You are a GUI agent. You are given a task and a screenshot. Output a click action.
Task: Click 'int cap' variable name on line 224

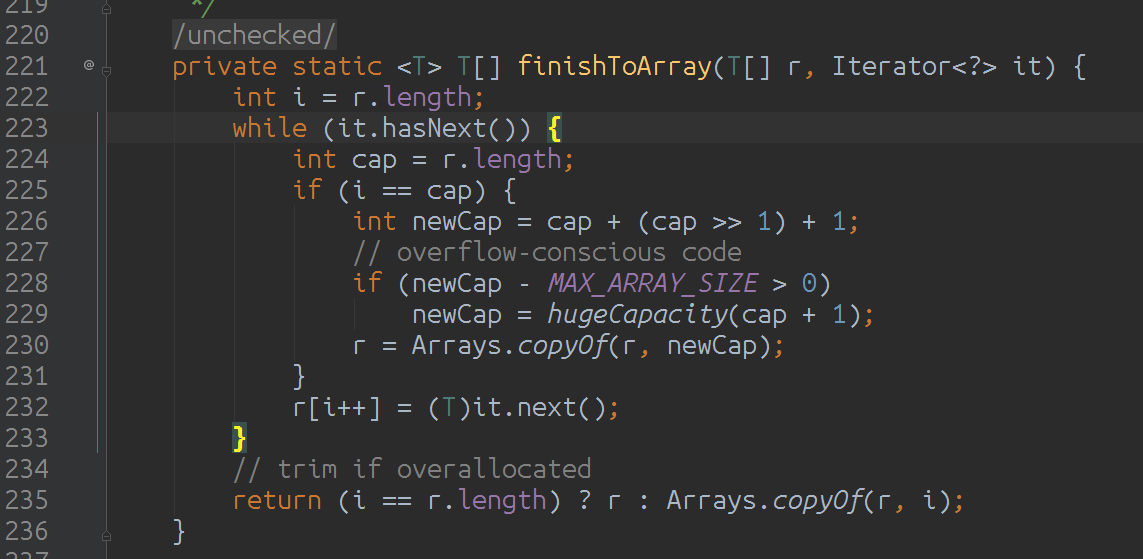375,159
